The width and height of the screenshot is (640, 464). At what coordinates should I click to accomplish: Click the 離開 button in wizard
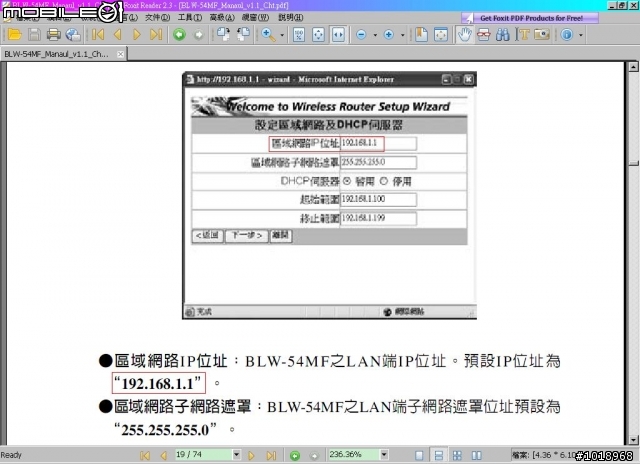tap(281, 235)
